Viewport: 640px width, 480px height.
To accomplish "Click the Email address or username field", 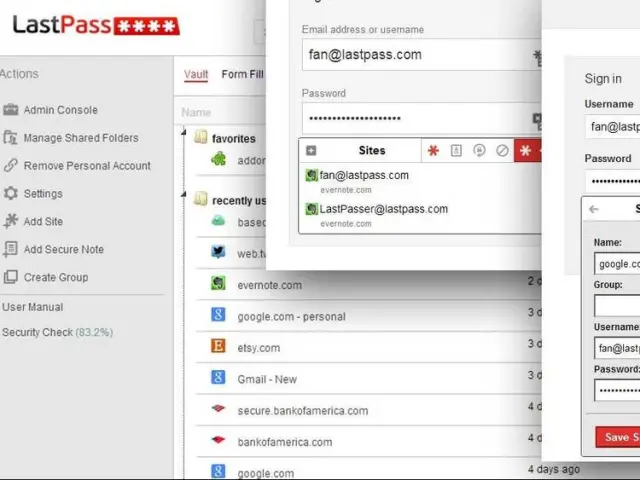I will [422, 55].
